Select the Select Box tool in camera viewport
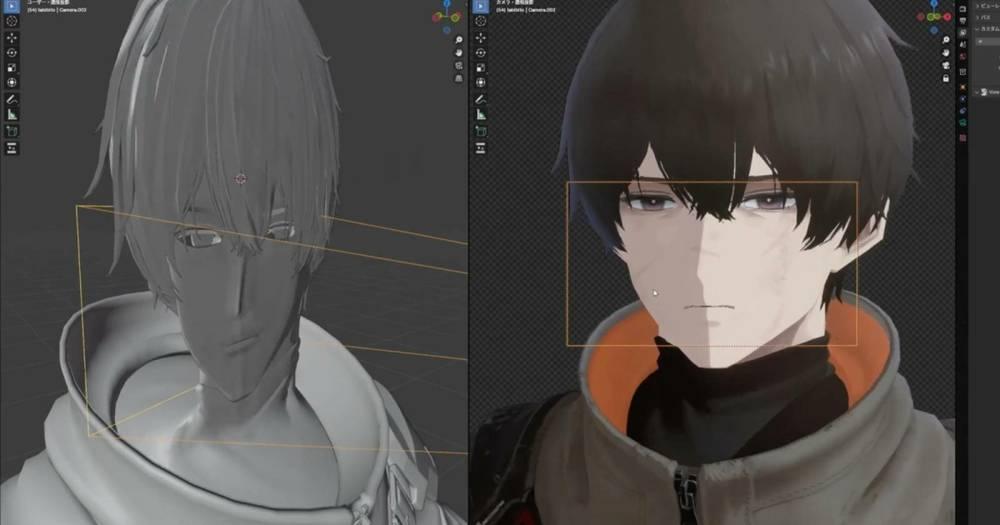This screenshot has width=1000, height=525. 480,6
